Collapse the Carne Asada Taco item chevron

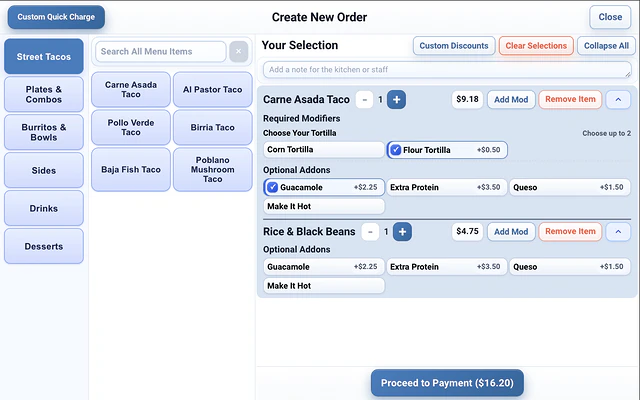click(618, 100)
